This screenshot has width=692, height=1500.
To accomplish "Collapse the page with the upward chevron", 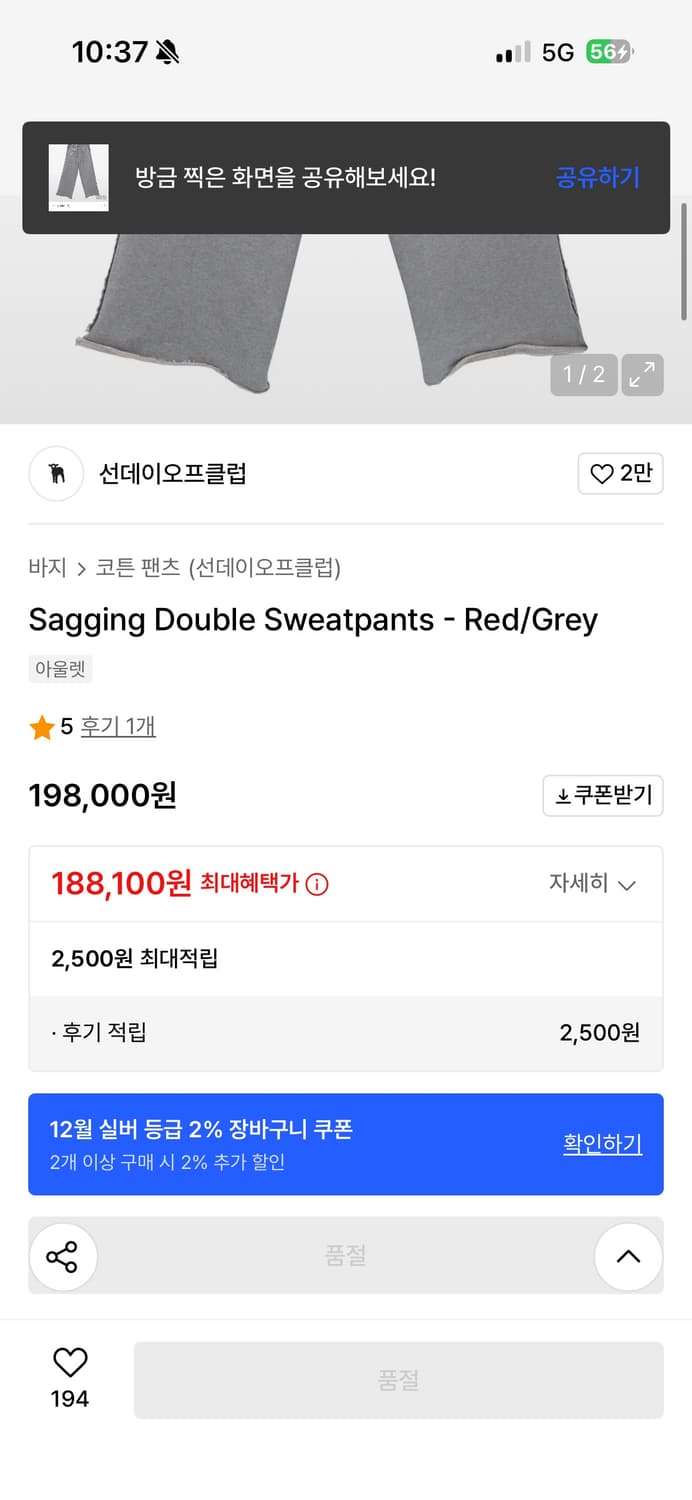I will coord(628,1256).
